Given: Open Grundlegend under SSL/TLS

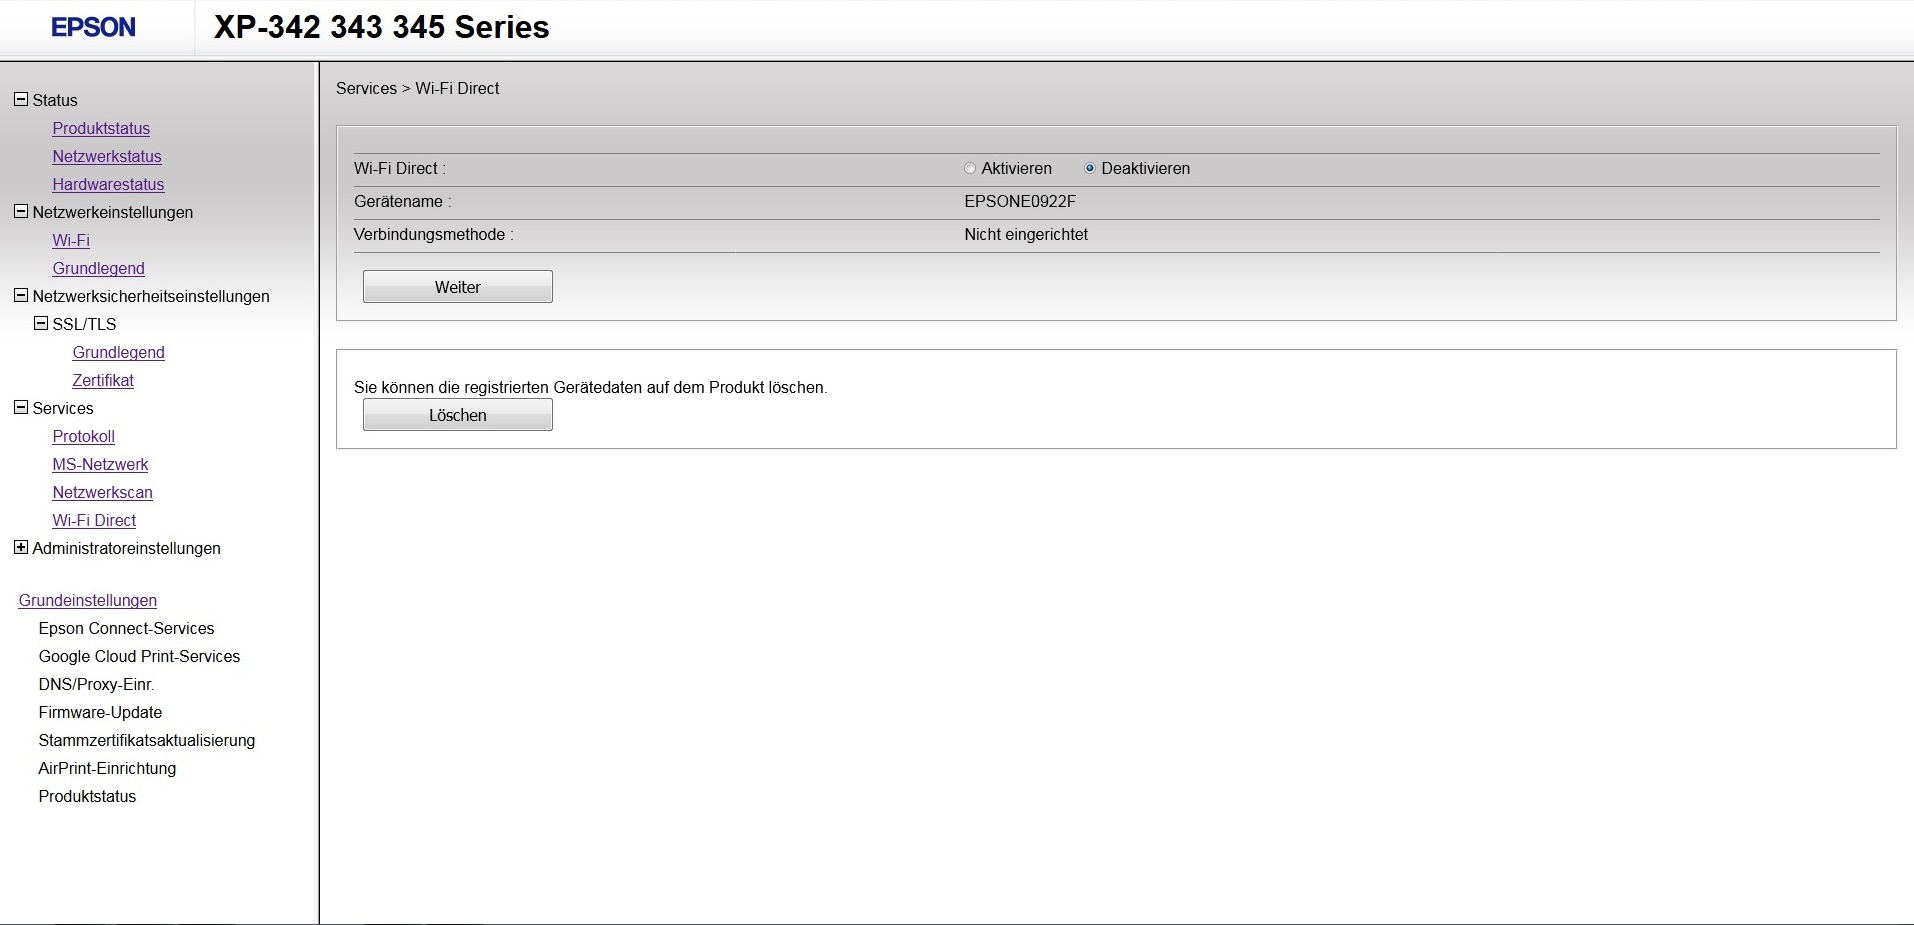Looking at the screenshot, I should click(118, 353).
